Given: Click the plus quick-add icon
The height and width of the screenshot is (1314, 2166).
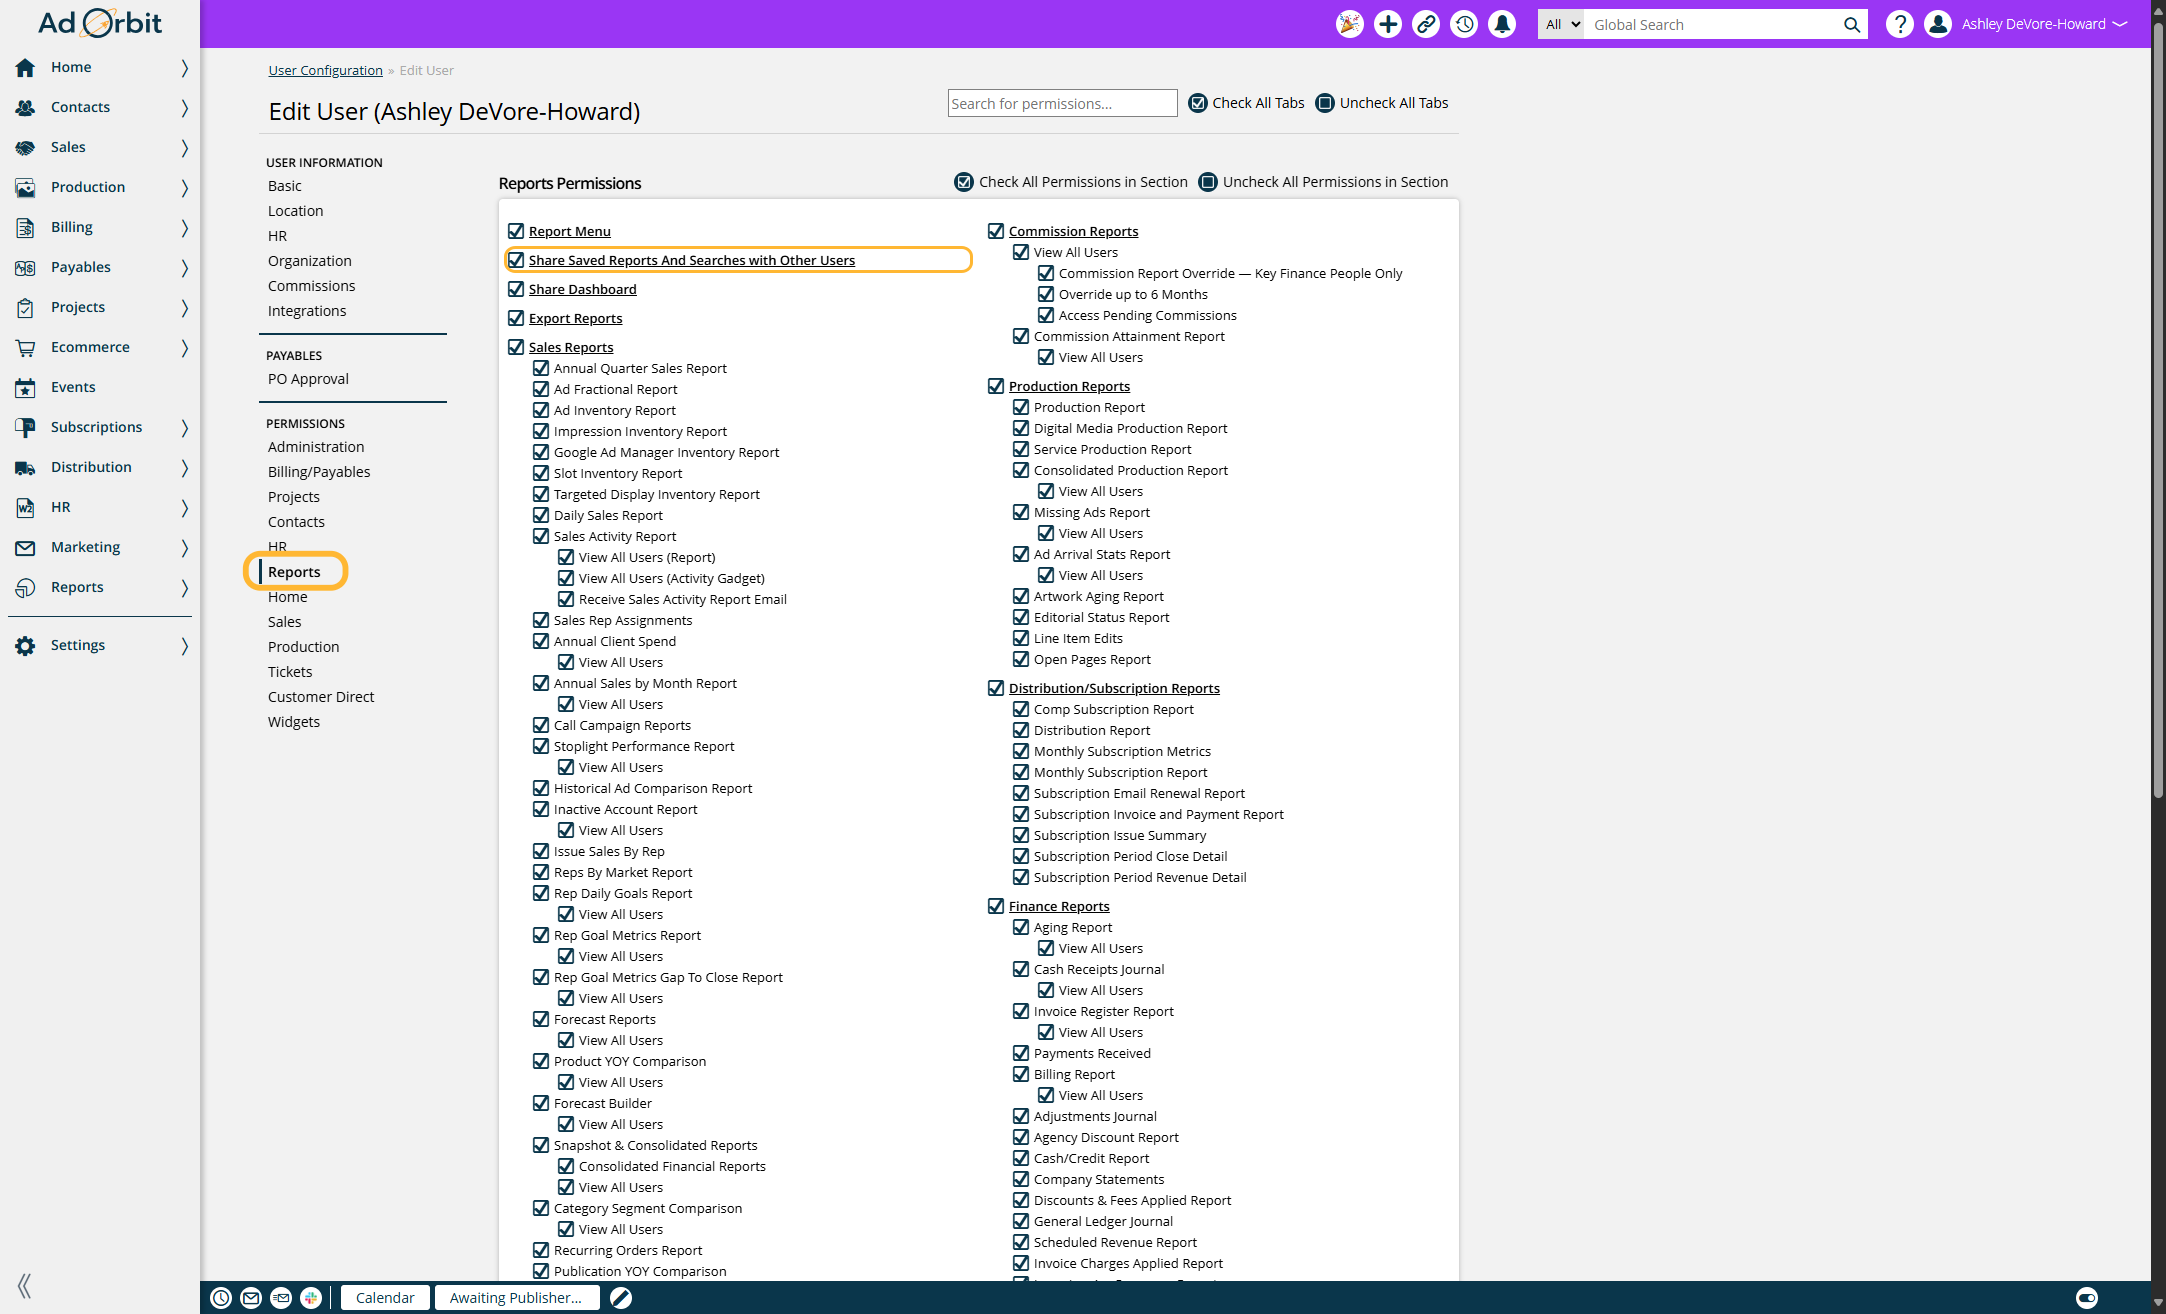Looking at the screenshot, I should (x=1387, y=24).
